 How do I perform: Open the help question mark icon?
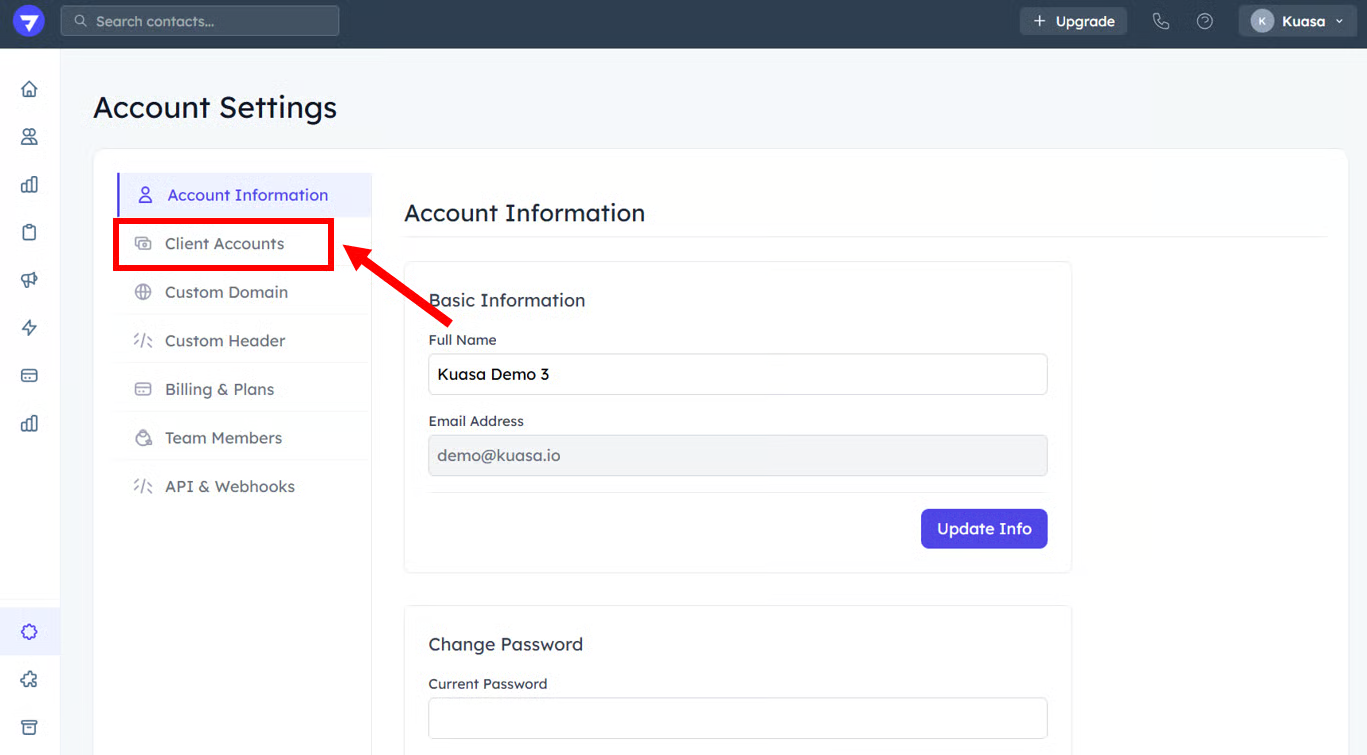coord(1205,21)
